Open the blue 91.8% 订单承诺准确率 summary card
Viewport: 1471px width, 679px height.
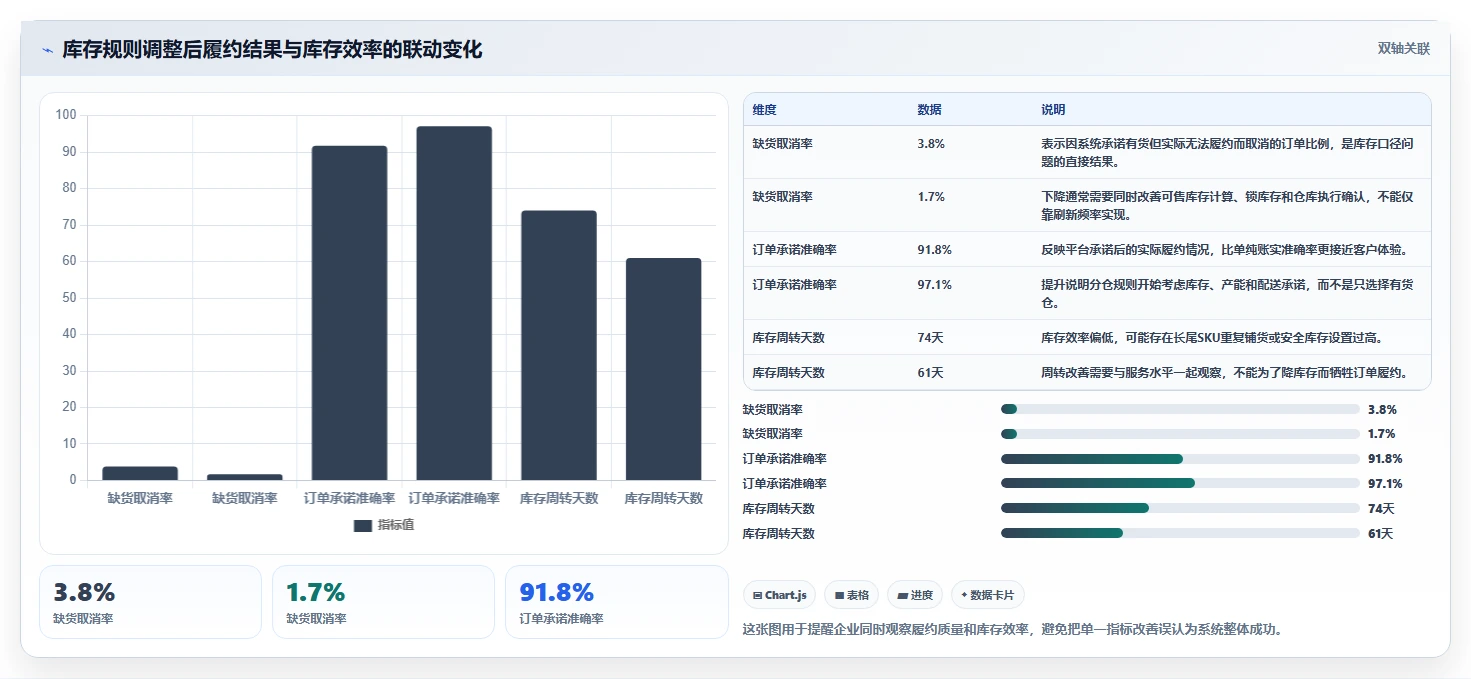point(617,602)
